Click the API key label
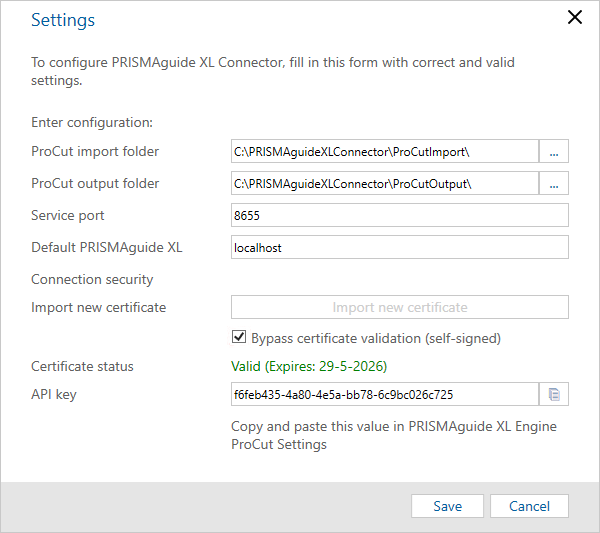This screenshot has width=600, height=533. point(54,394)
